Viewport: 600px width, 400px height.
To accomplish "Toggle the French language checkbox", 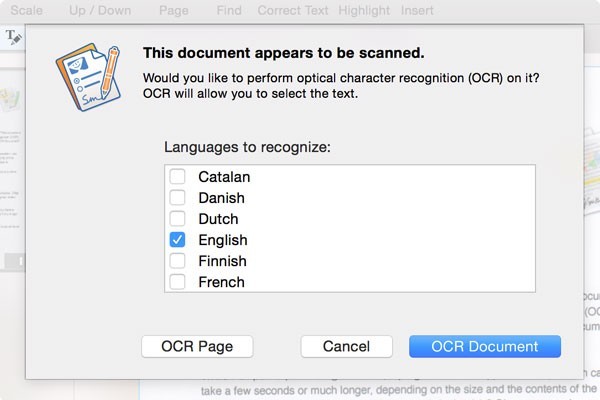I will point(177,282).
